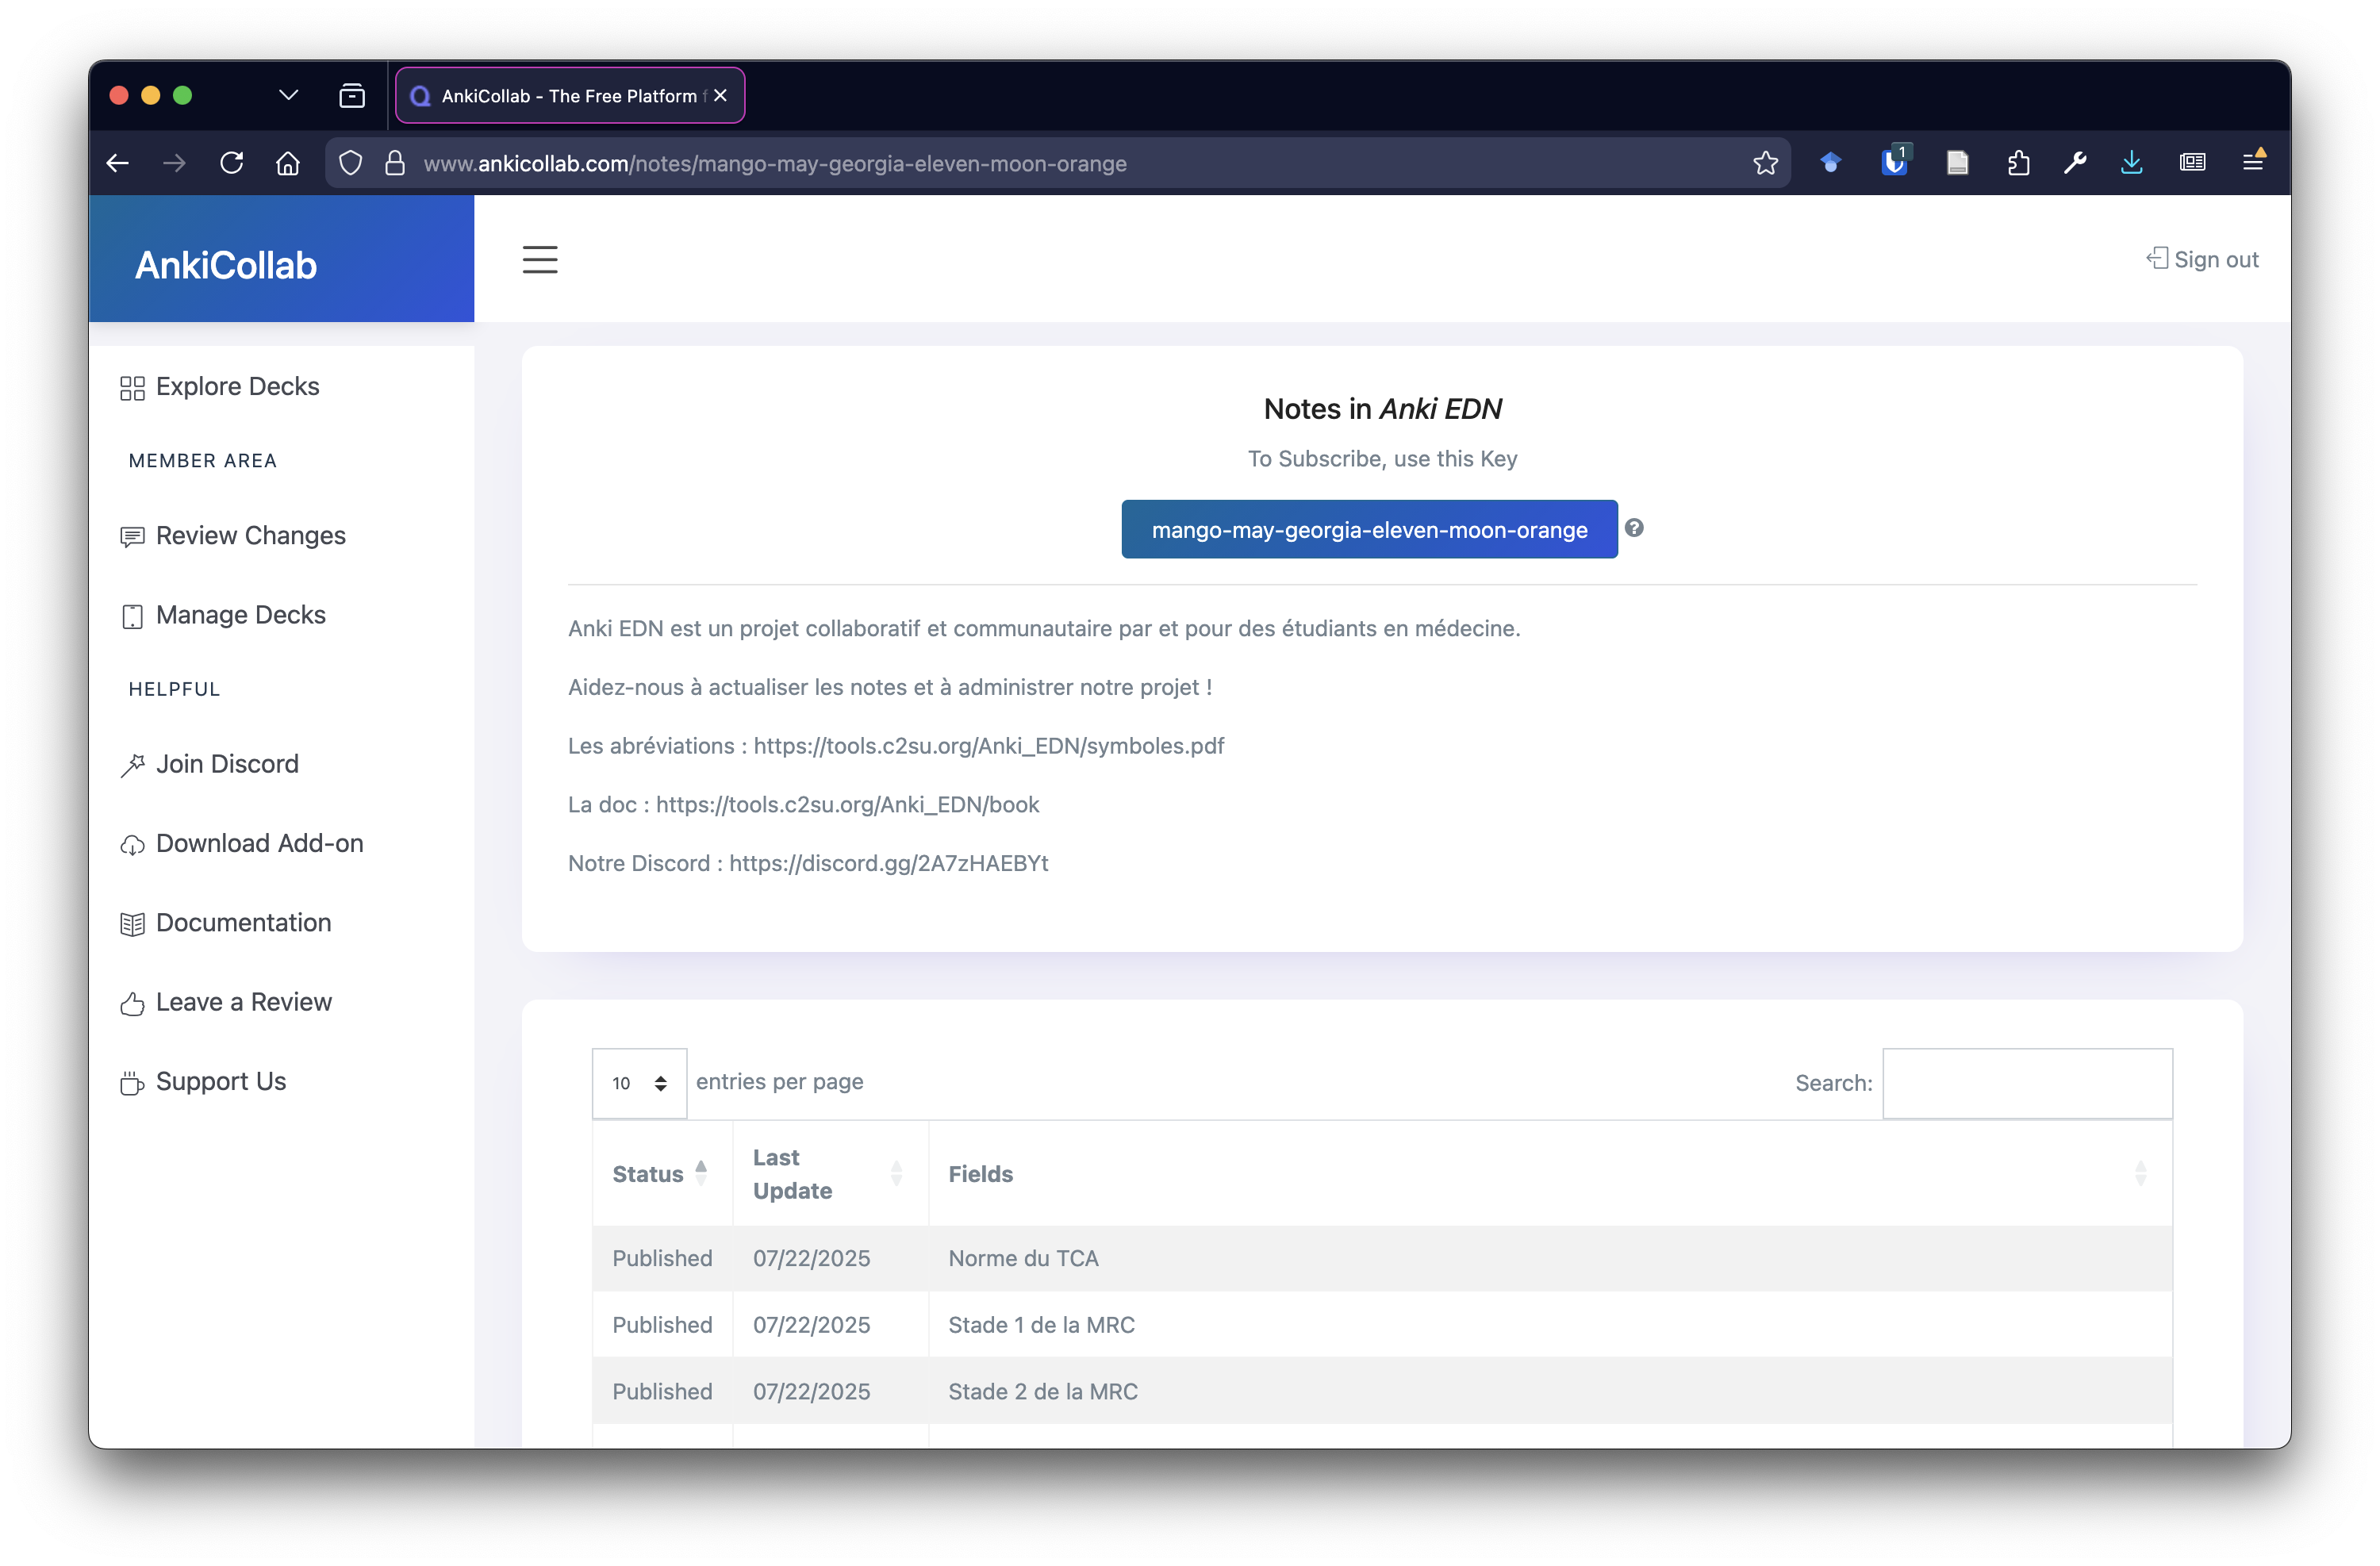2380x1566 pixels.
Task: Open the wrench developer tools icon
Action: pos(2075,163)
